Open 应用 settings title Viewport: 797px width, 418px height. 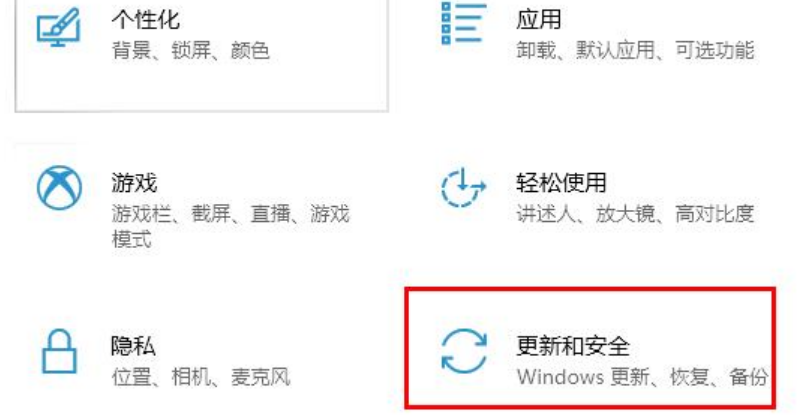(x=539, y=19)
